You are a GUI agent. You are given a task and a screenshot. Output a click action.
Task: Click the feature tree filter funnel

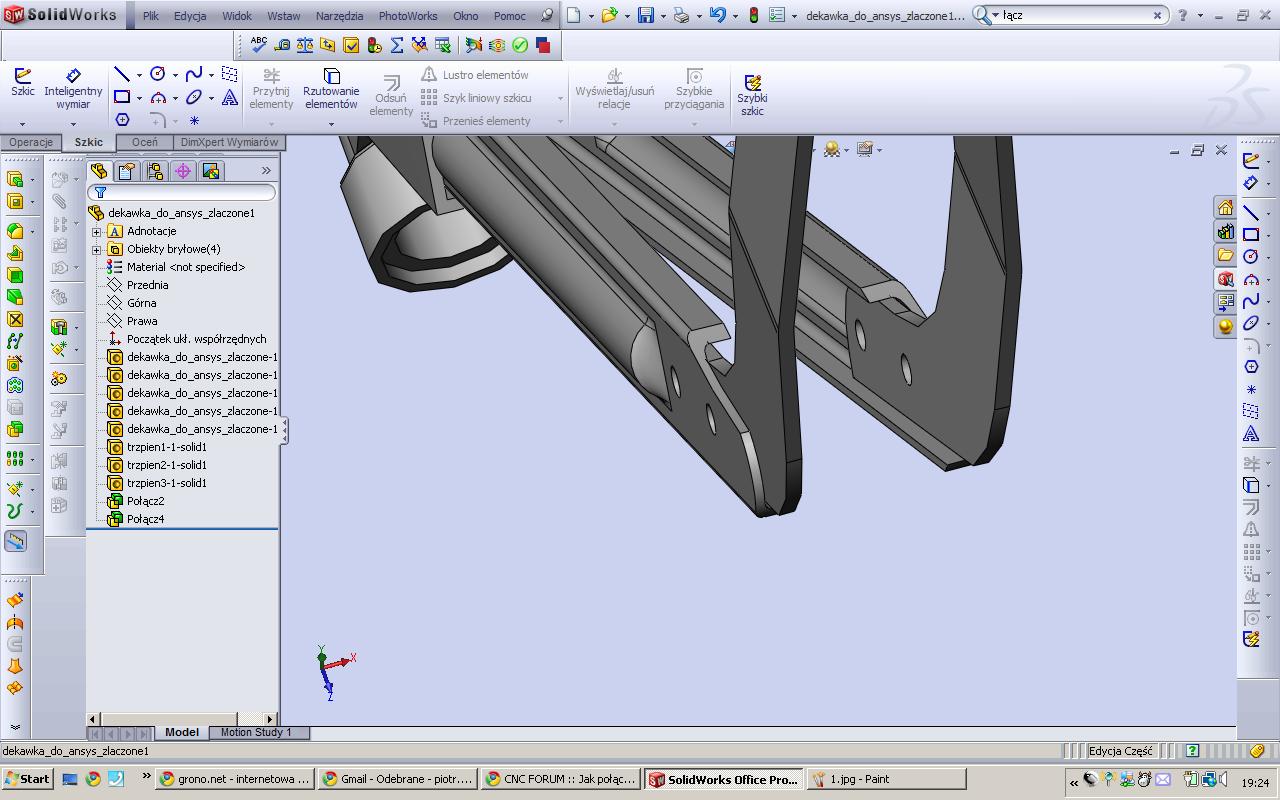click(100, 192)
